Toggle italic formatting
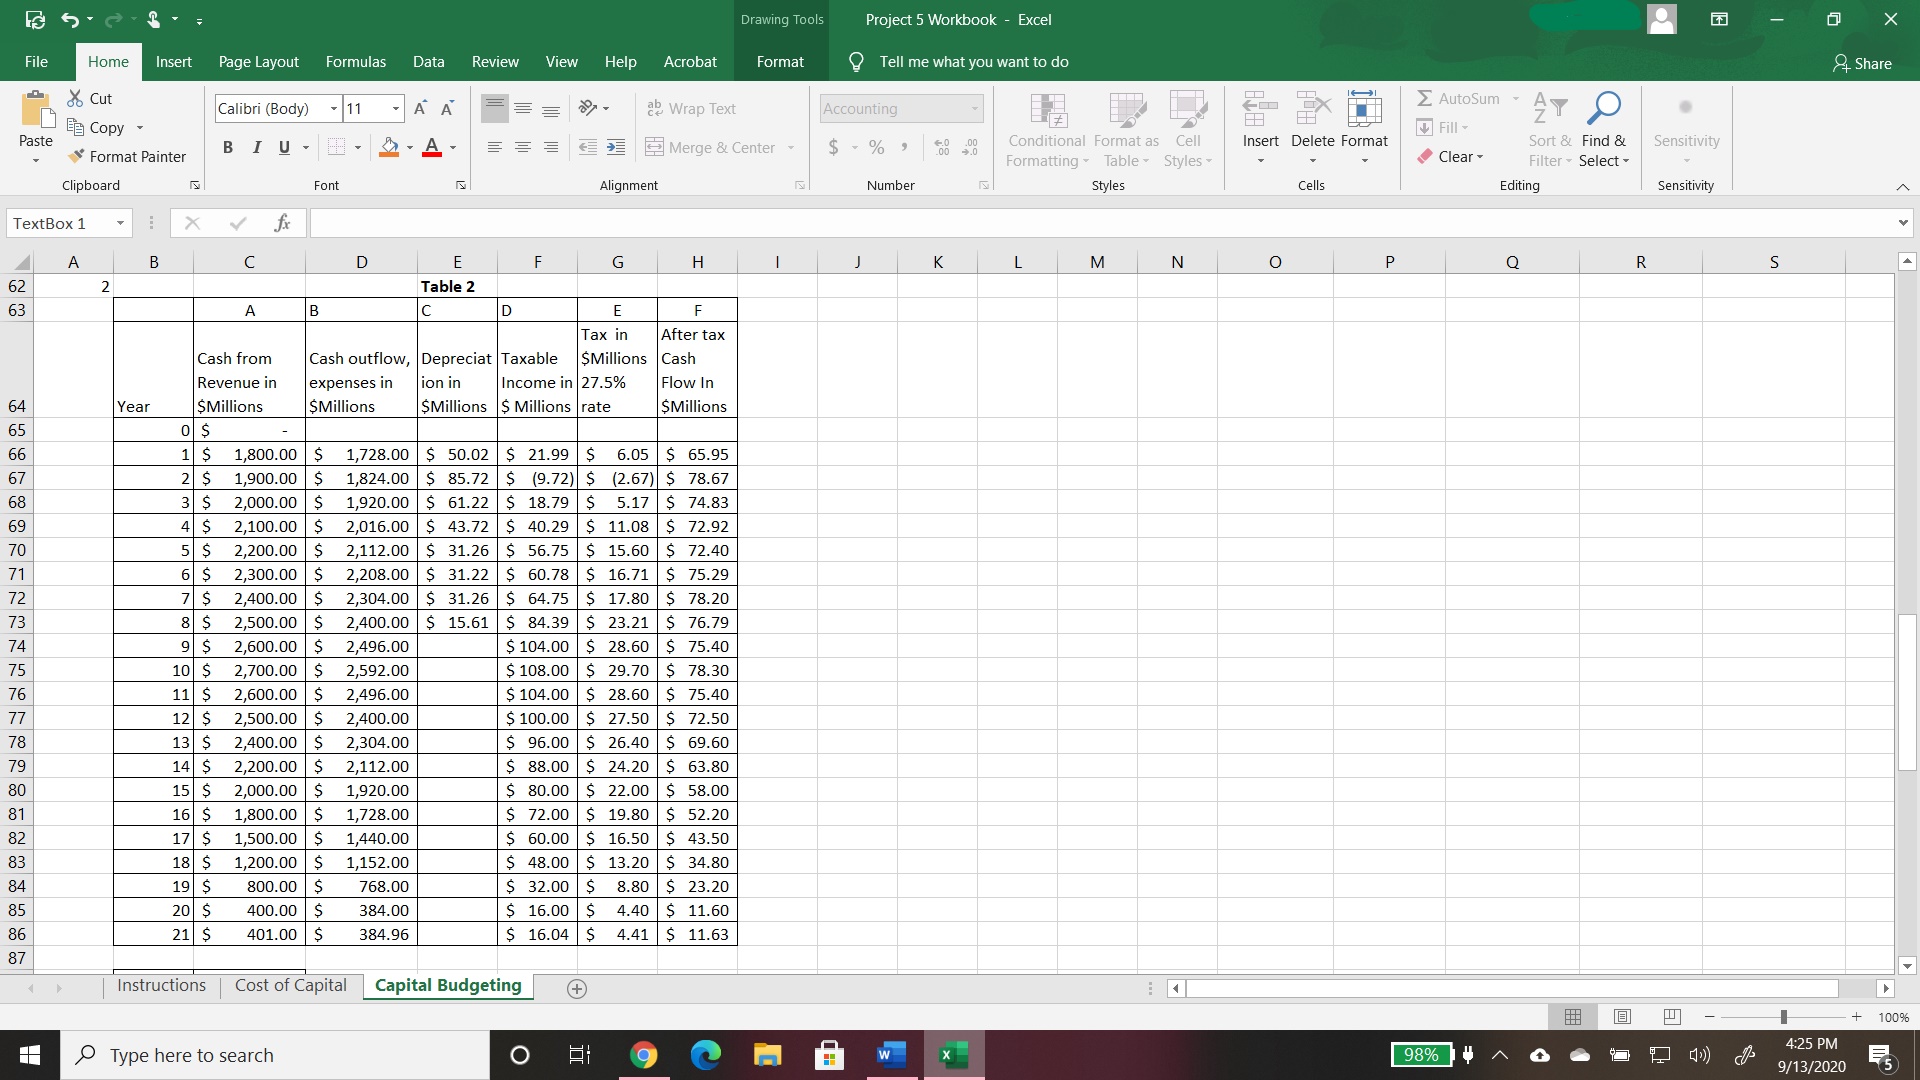This screenshot has height=1080, width=1920. tap(256, 147)
